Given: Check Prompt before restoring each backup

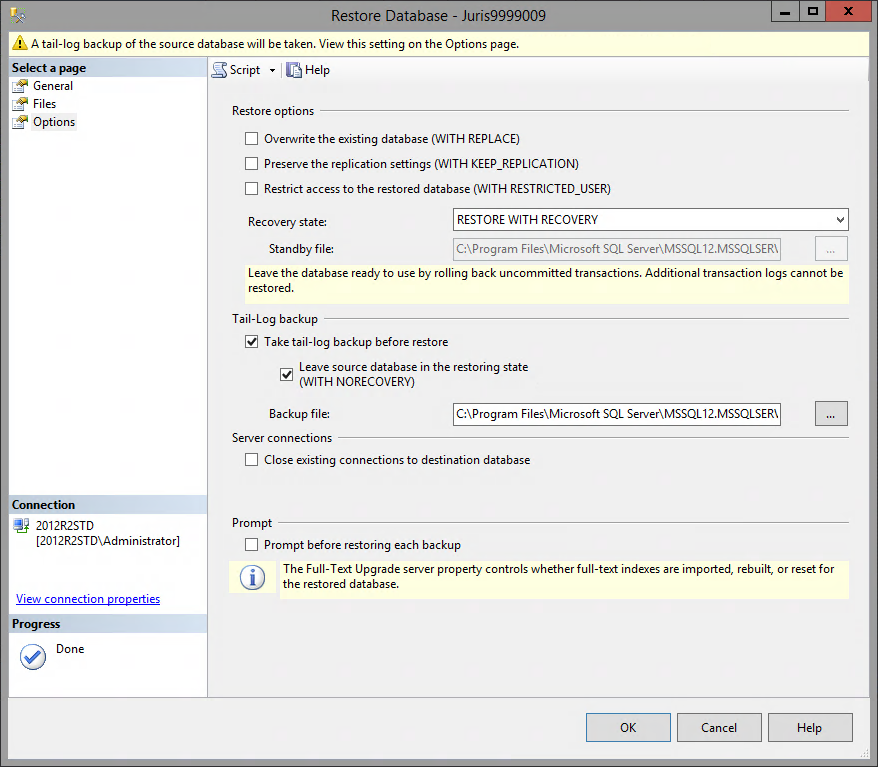Looking at the screenshot, I should pos(252,545).
